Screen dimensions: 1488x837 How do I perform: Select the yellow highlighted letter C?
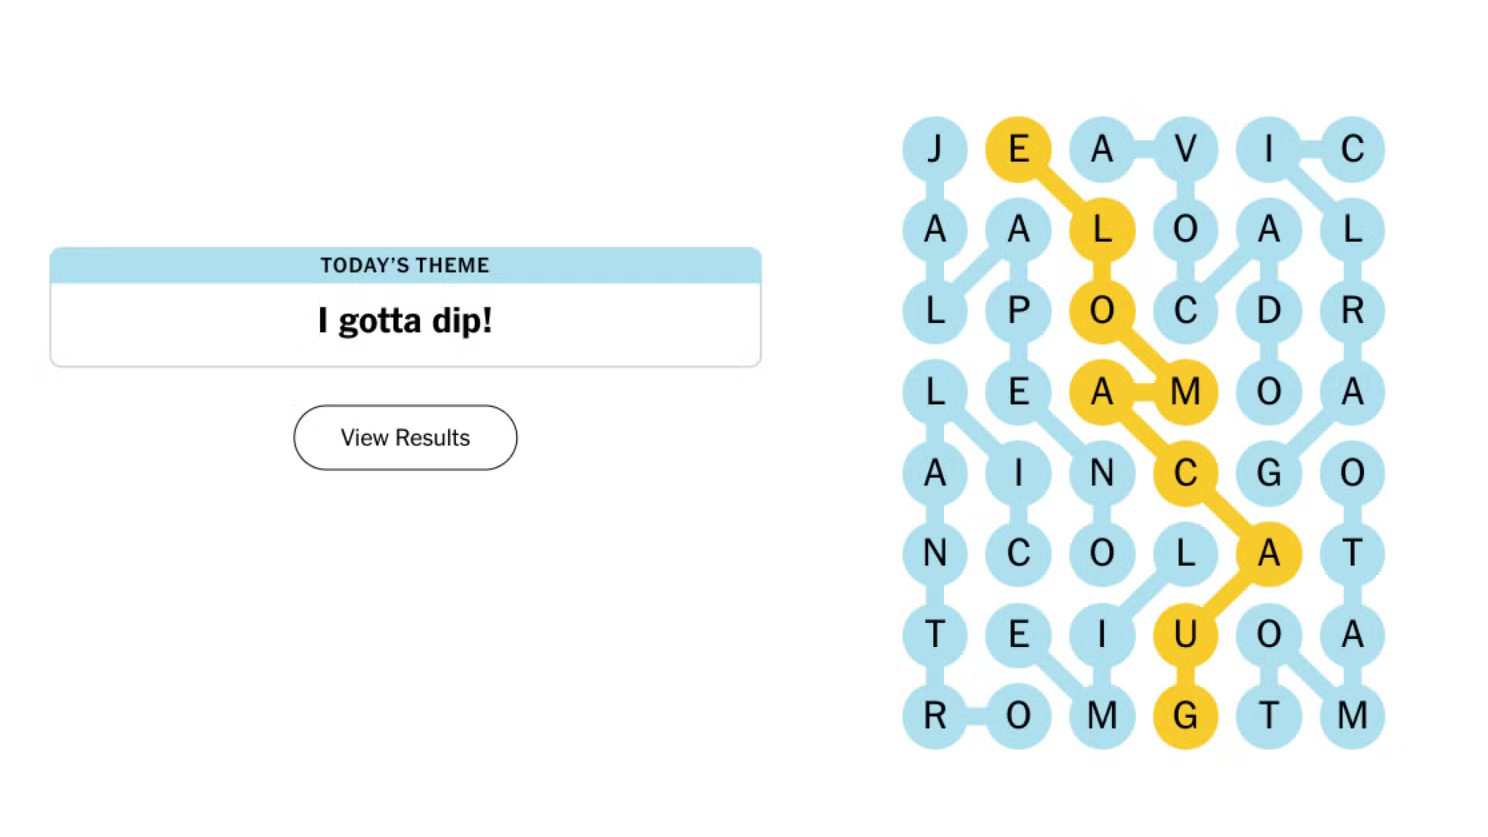[1185, 472]
